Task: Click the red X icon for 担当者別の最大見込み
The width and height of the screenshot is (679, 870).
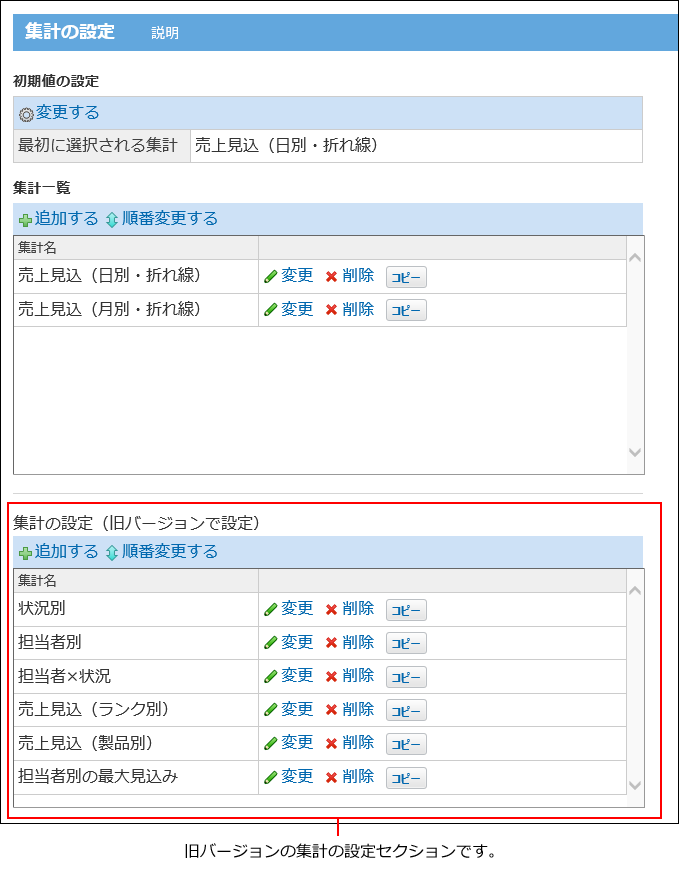Action: point(332,777)
